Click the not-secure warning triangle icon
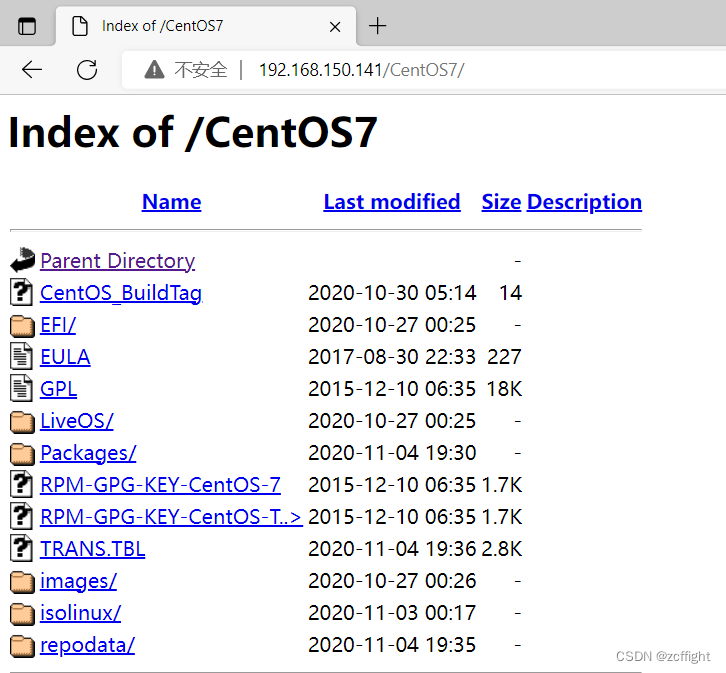 pos(154,70)
